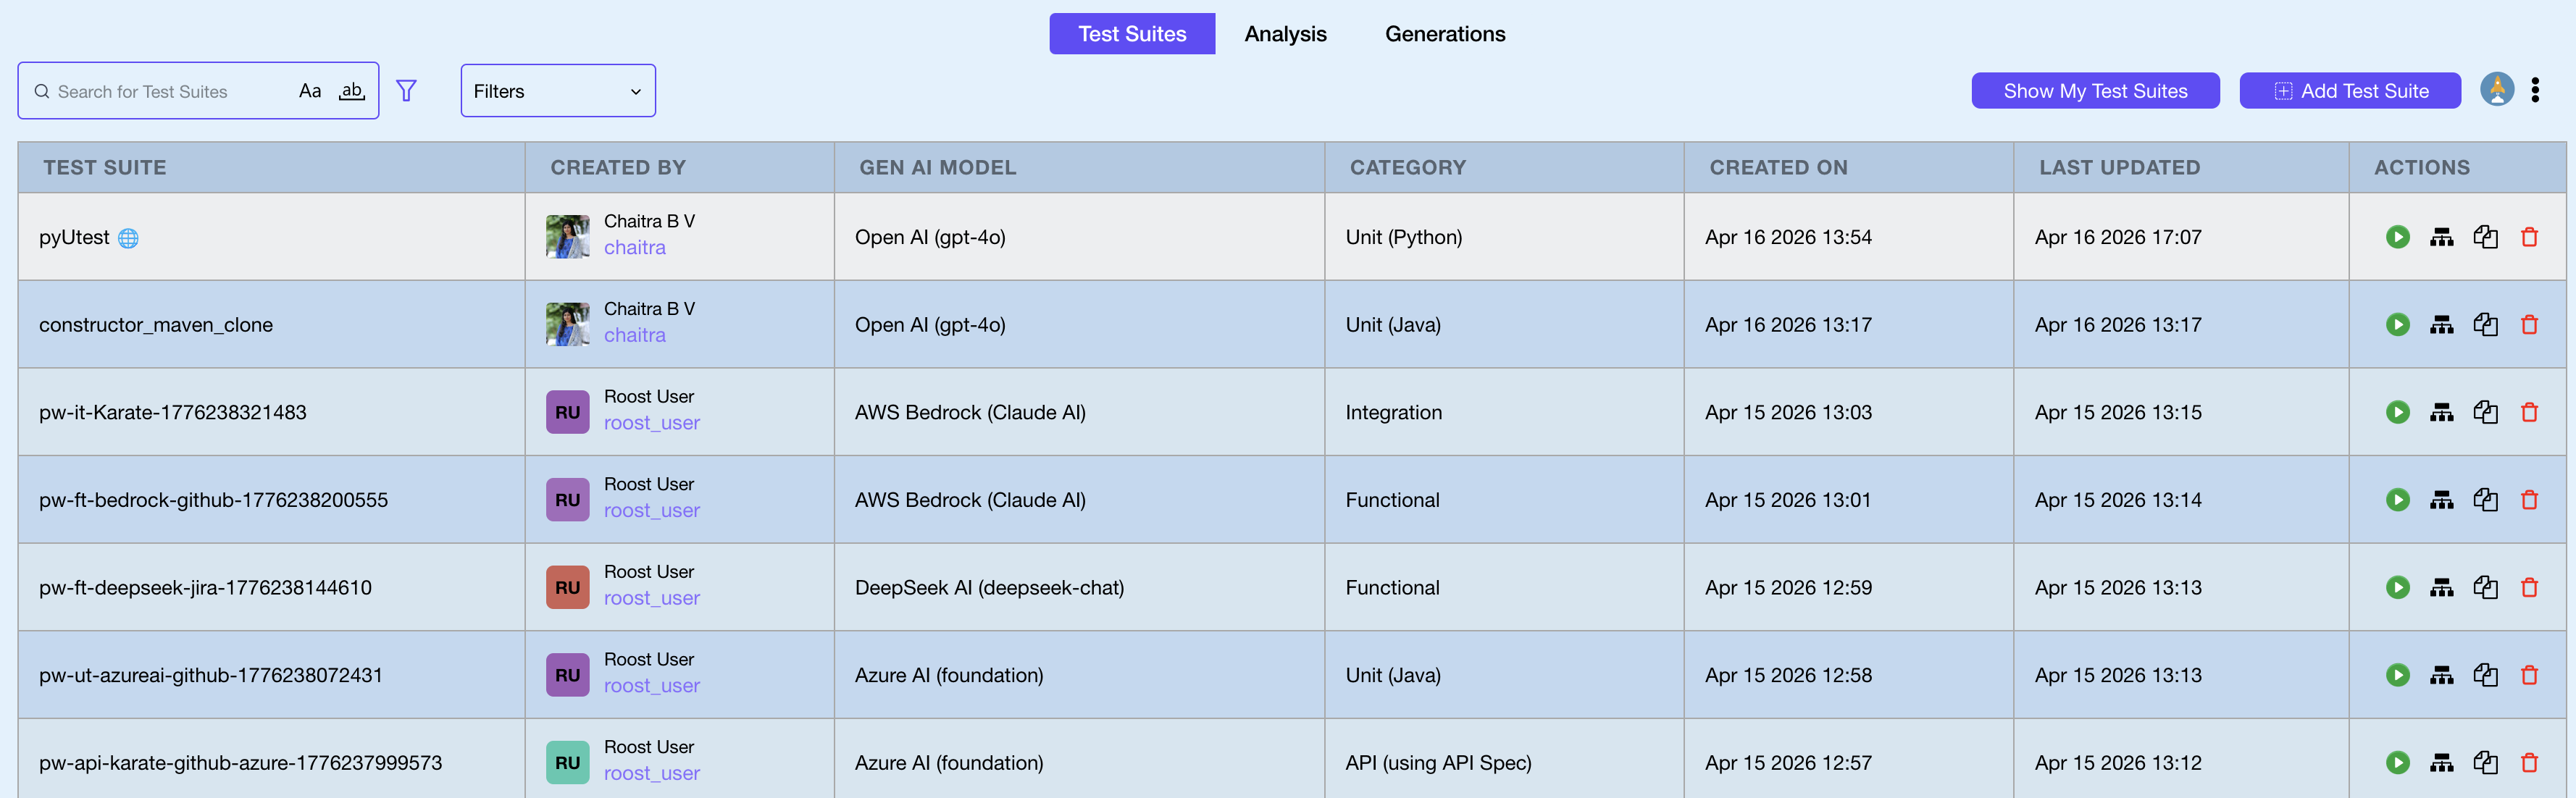Clone the pw-it-Karate-1776238321483 suite

click(2485, 412)
